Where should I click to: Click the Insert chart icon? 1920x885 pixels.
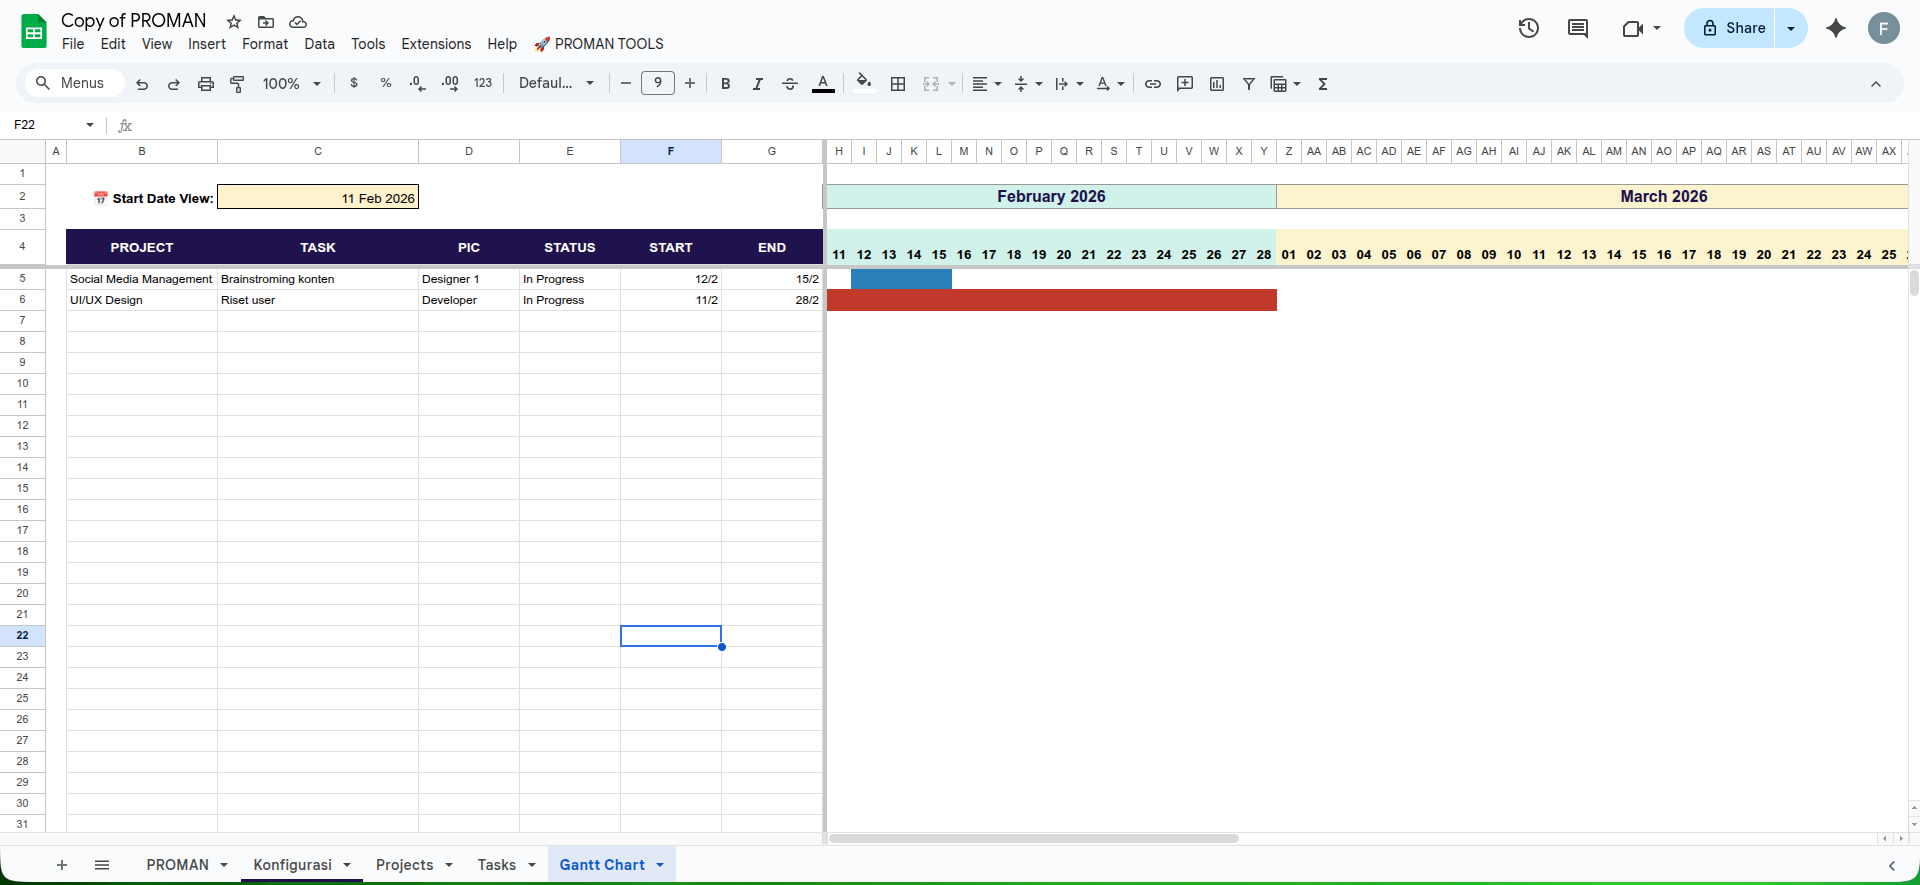1217,84
